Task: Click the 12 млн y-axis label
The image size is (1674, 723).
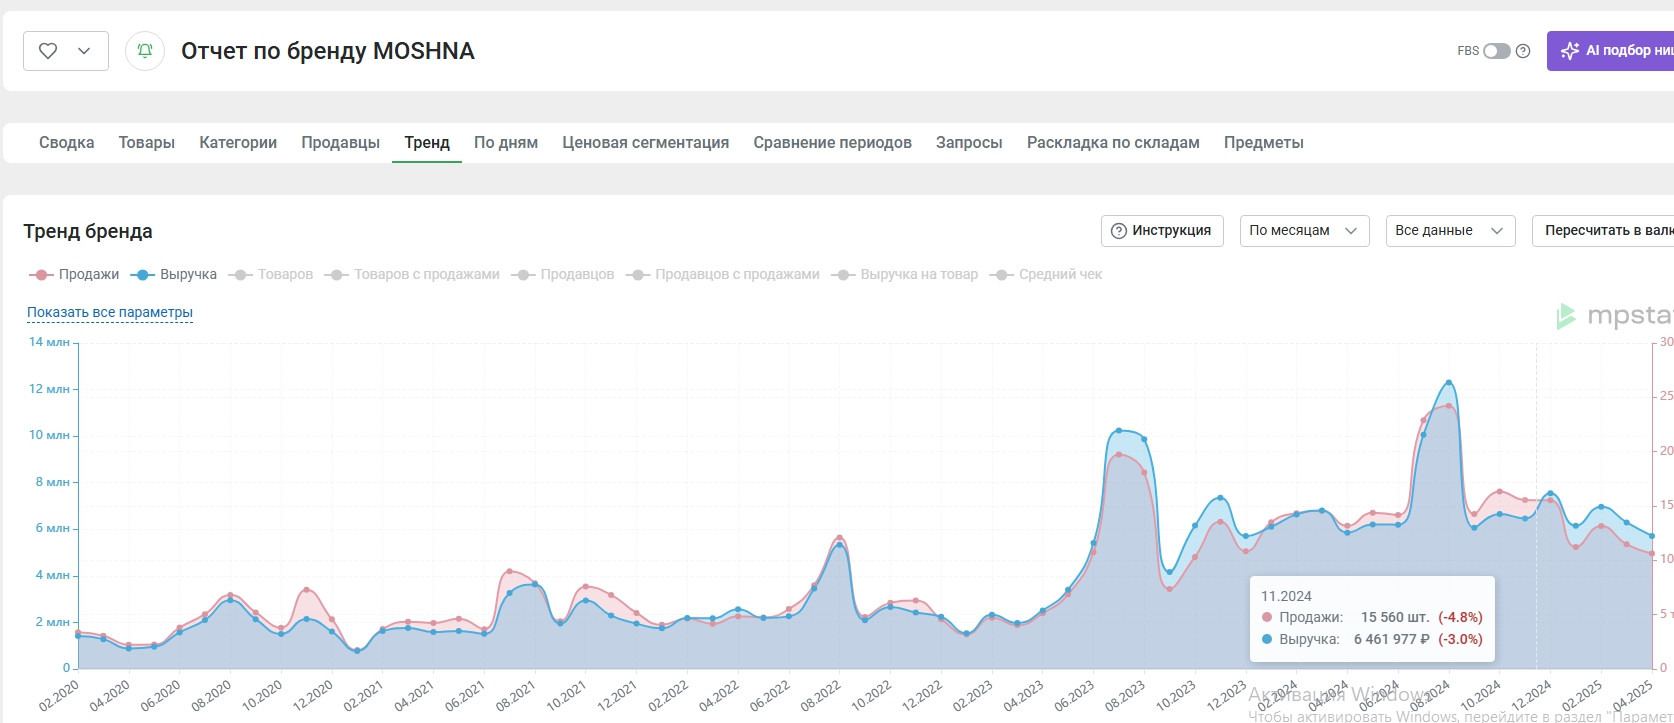Action: (49, 389)
